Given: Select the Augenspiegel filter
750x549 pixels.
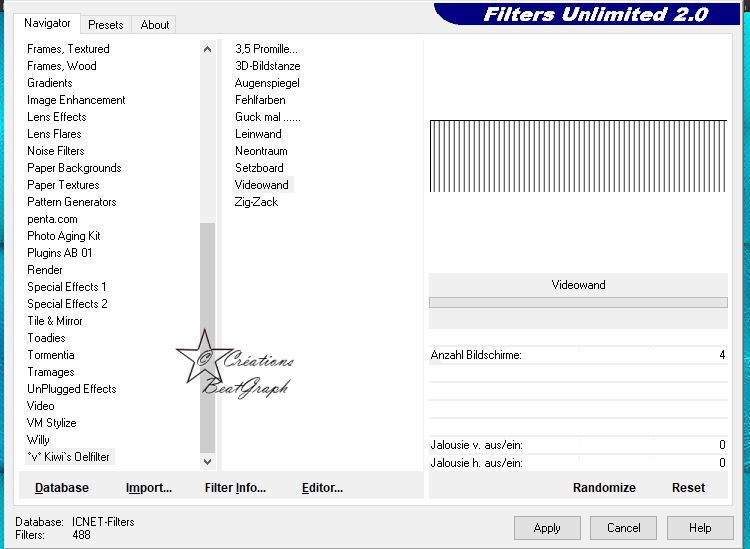Looking at the screenshot, I should click(x=267, y=83).
